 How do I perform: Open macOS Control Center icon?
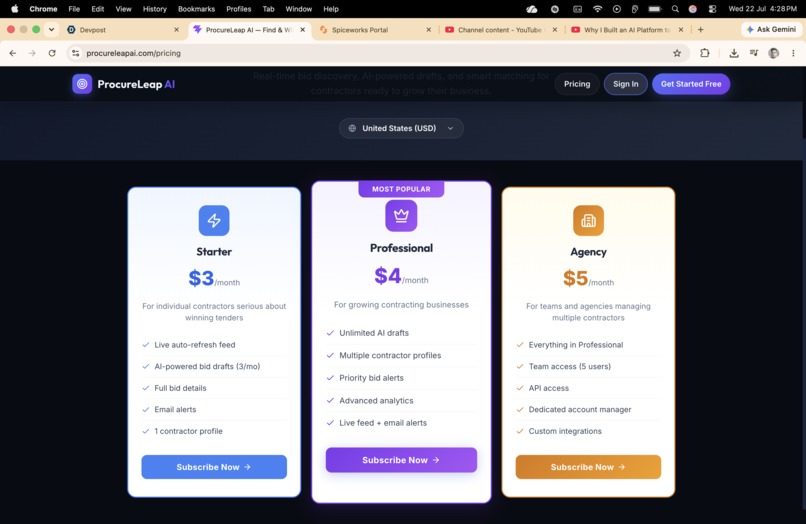[x=712, y=9]
